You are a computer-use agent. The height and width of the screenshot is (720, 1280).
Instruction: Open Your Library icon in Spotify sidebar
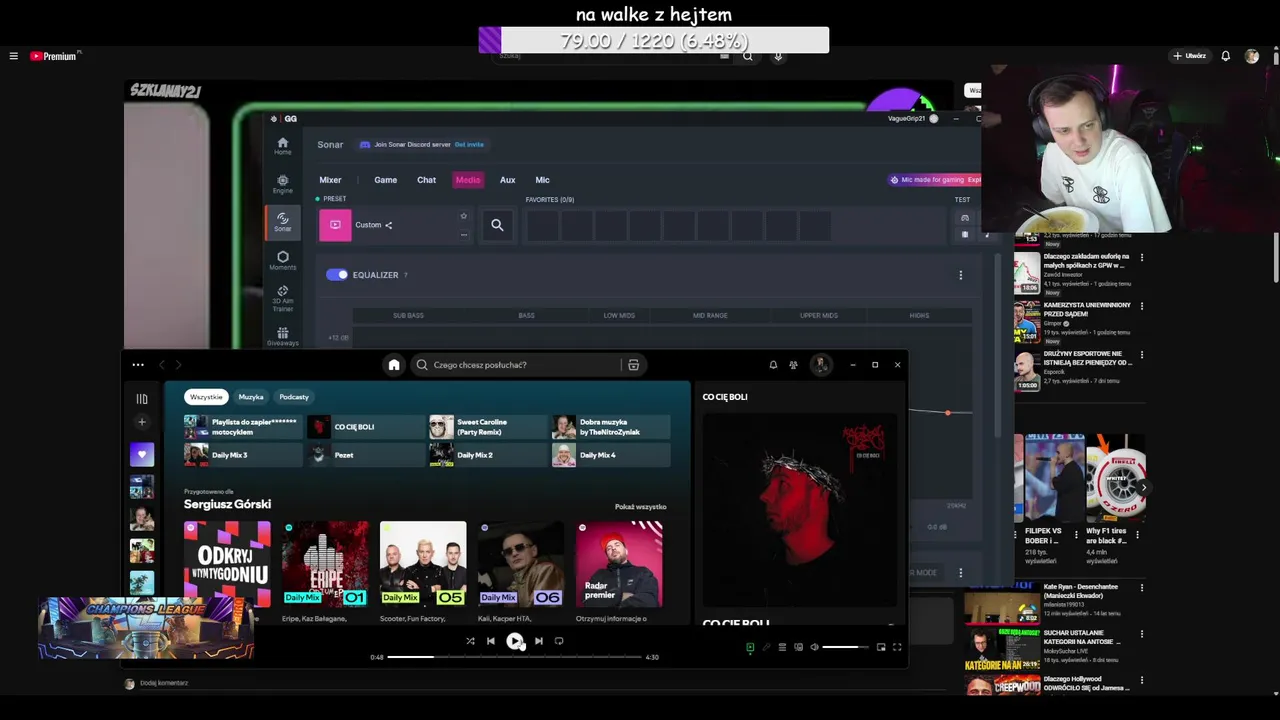pyautogui.click(x=142, y=399)
